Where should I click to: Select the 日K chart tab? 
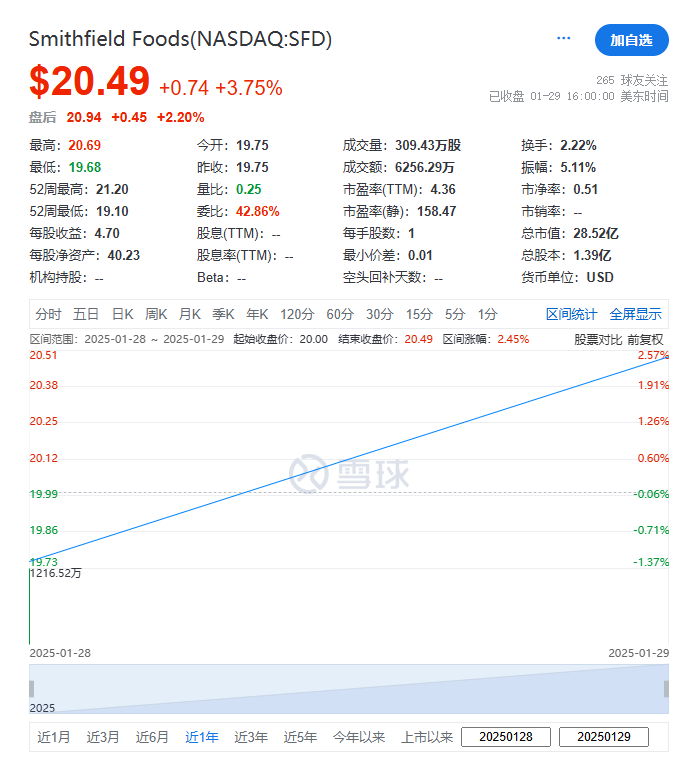click(123, 315)
